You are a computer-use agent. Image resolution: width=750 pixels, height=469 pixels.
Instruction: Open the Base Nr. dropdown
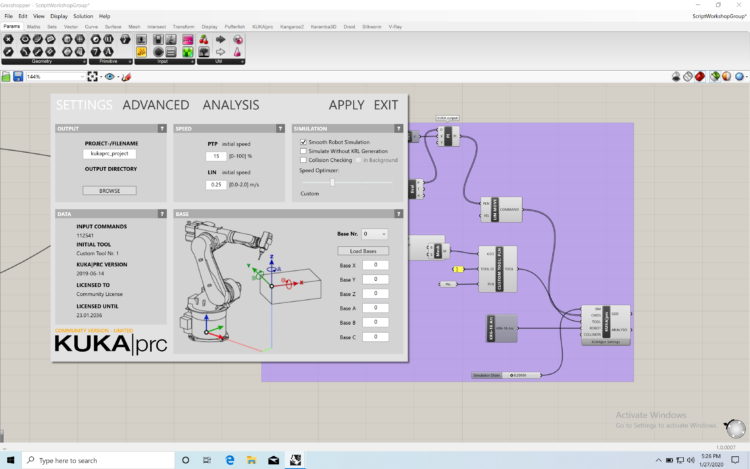(375, 234)
